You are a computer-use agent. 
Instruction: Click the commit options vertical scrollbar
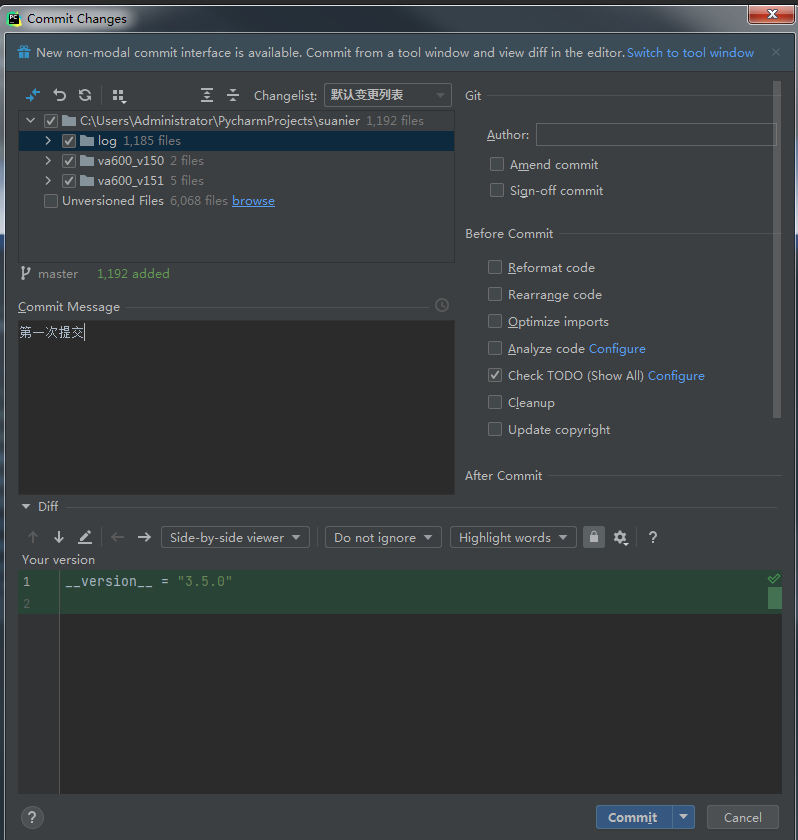(777, 249)
